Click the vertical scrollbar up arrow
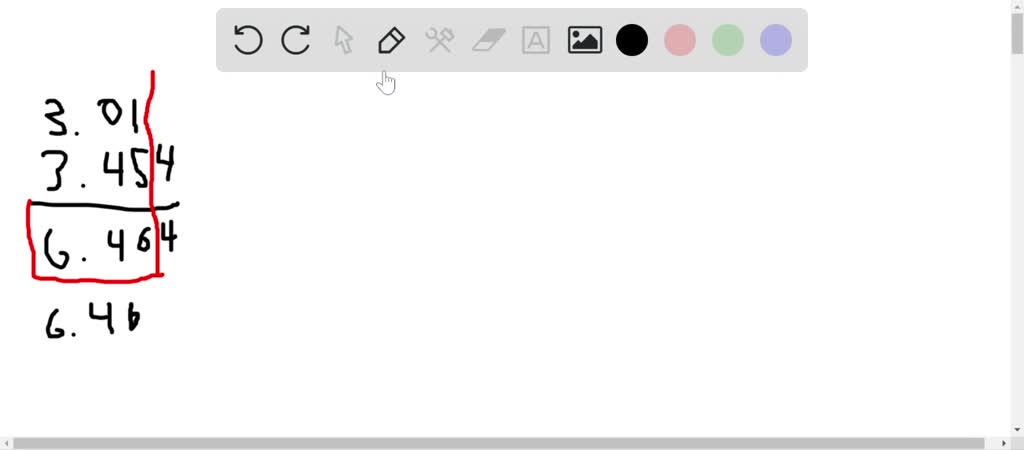Screen dimensions: 1024x450 coord(1017,5)
